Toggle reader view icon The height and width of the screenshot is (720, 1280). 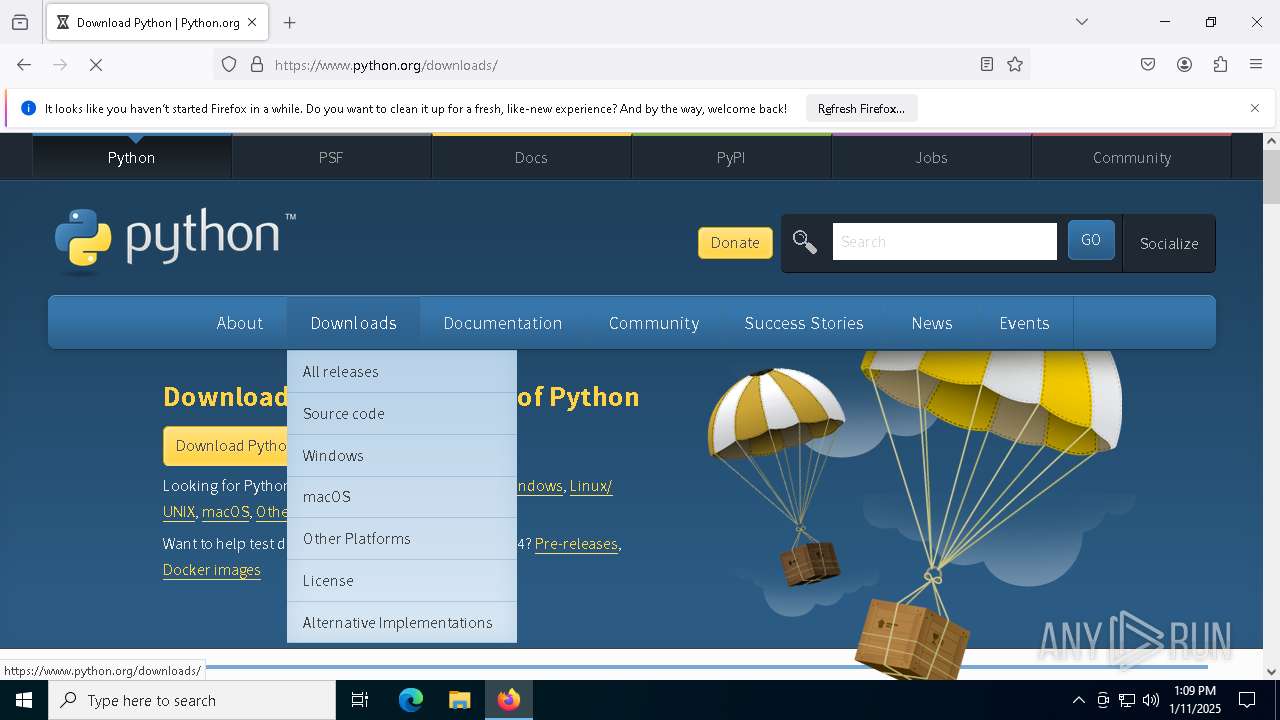click(987, 65)
